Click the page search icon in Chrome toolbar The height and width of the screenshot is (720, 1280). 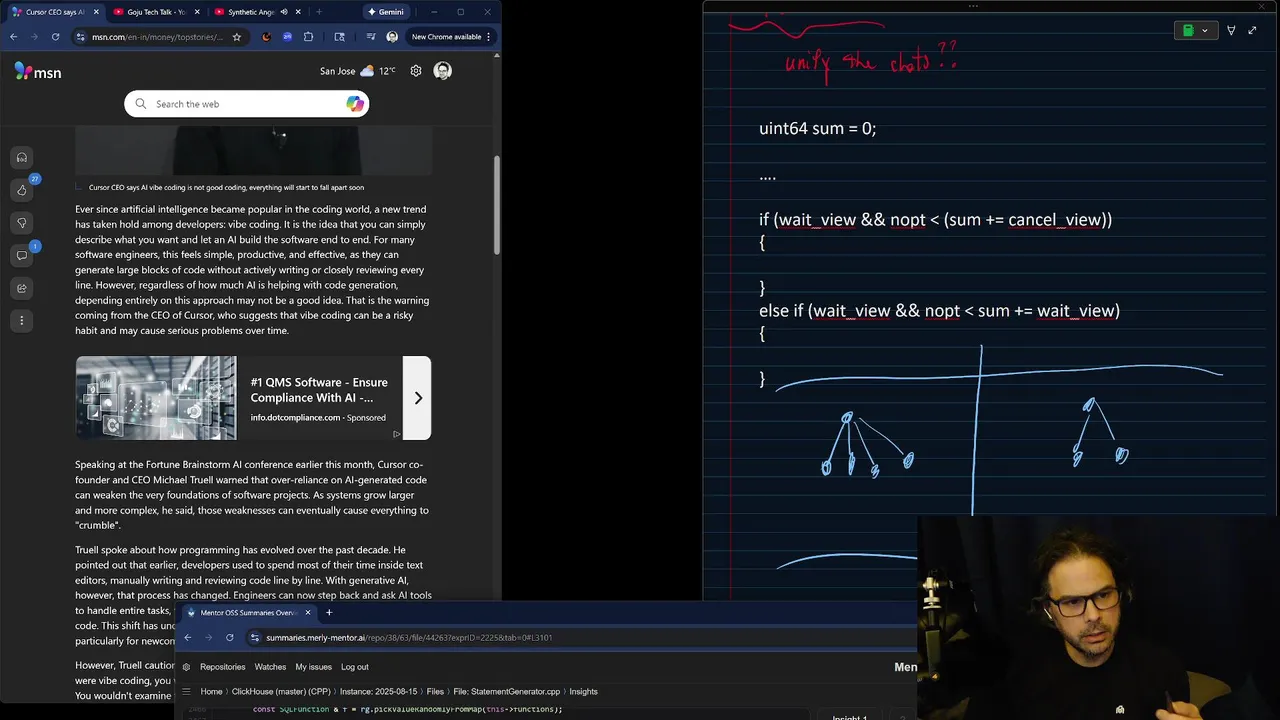pyautogui.click(x=340, y=37)
